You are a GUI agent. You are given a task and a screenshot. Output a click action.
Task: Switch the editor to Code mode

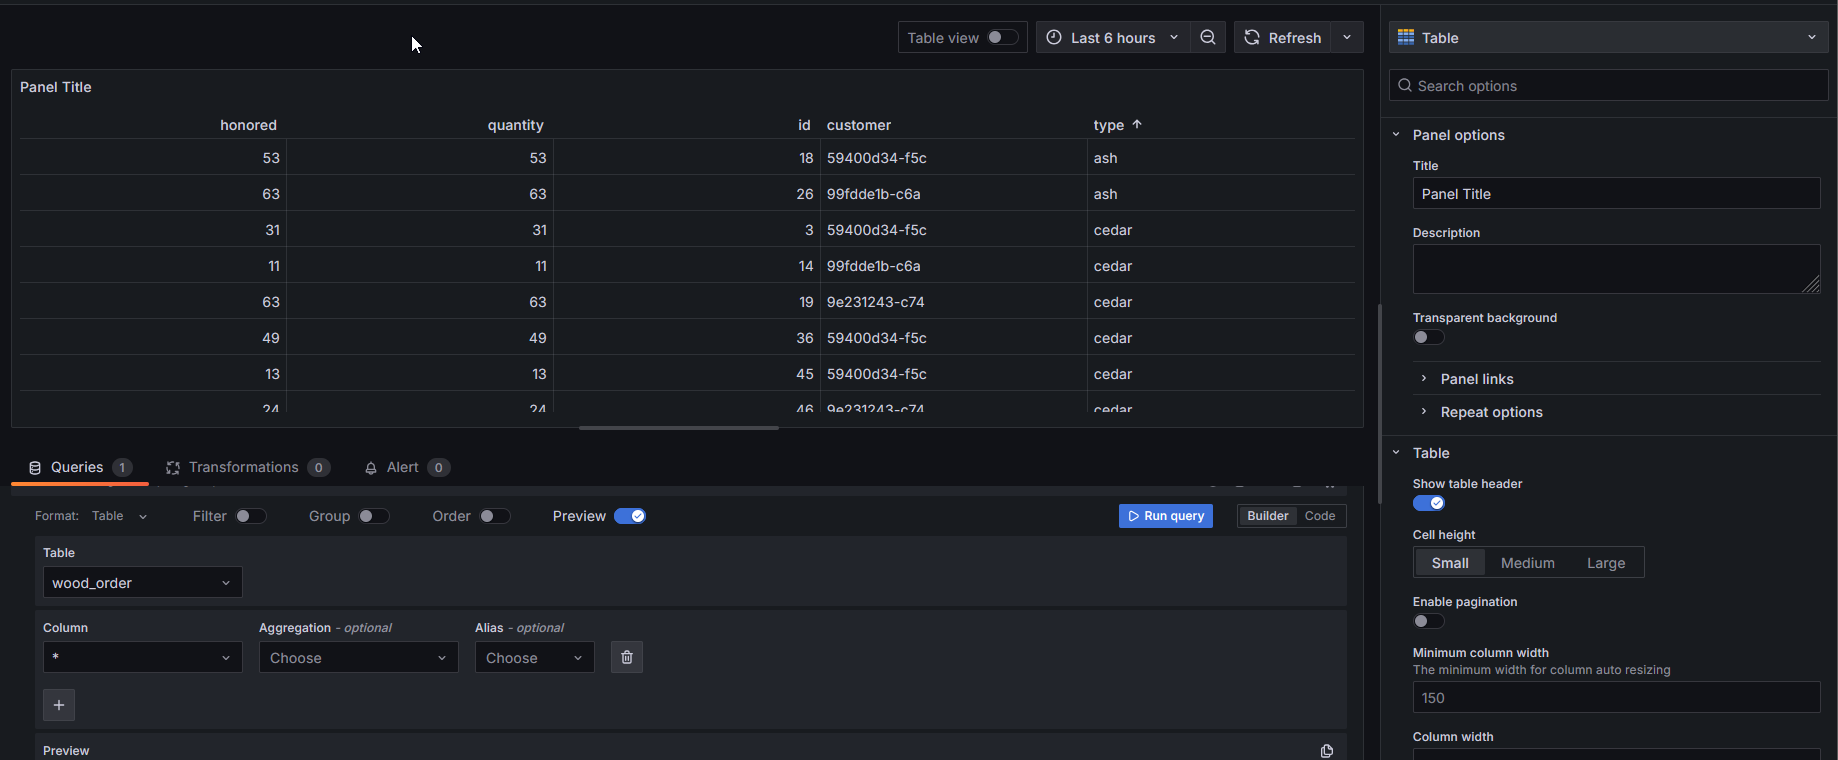pyautogui.click(x=1319, y=516)
